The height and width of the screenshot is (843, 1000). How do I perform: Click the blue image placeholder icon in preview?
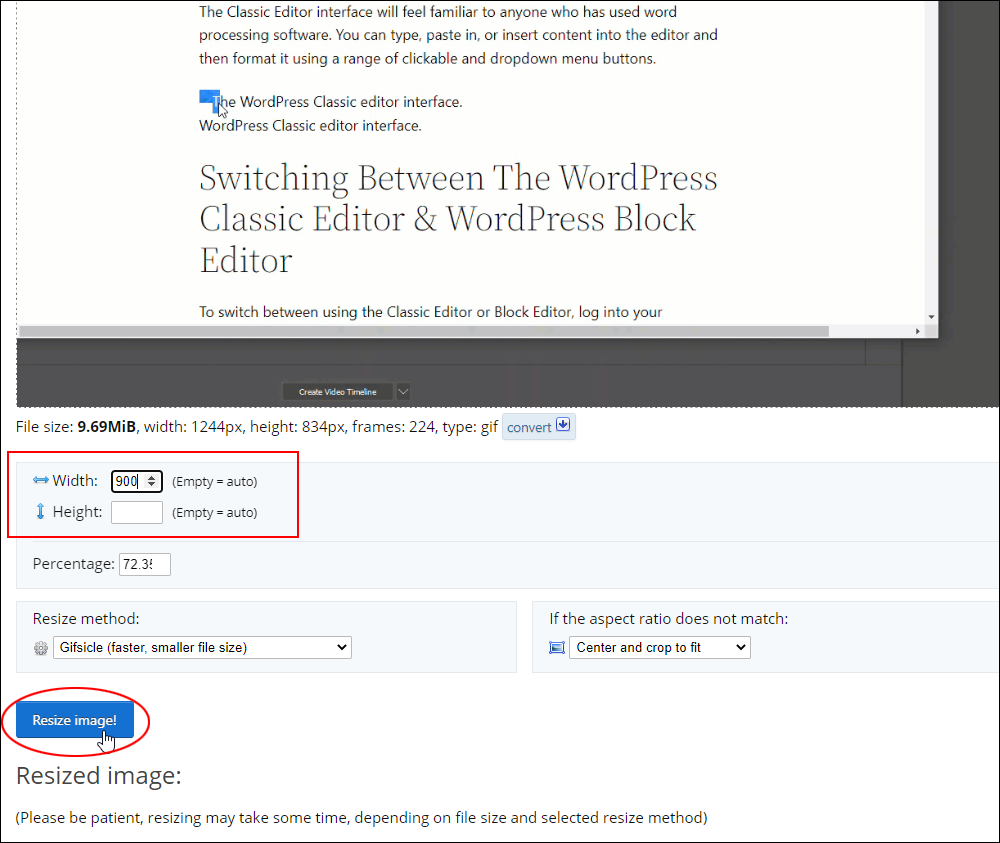point(209,100)
